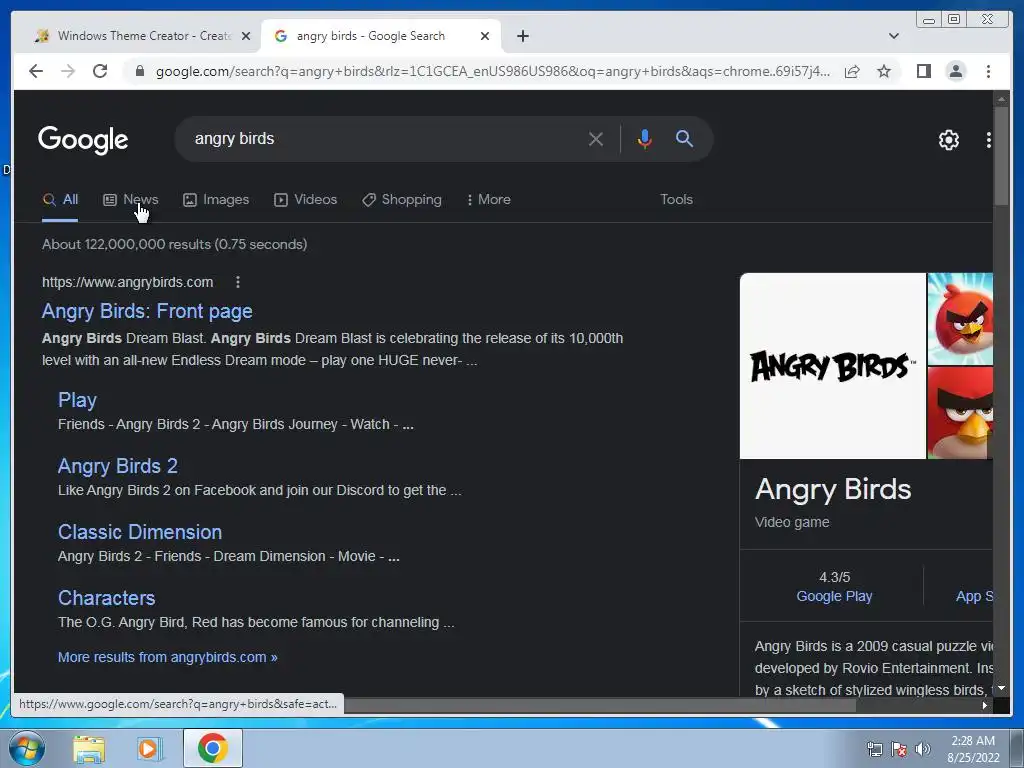
Task: Expand the tab search chevron
Action: pos(893,36)
